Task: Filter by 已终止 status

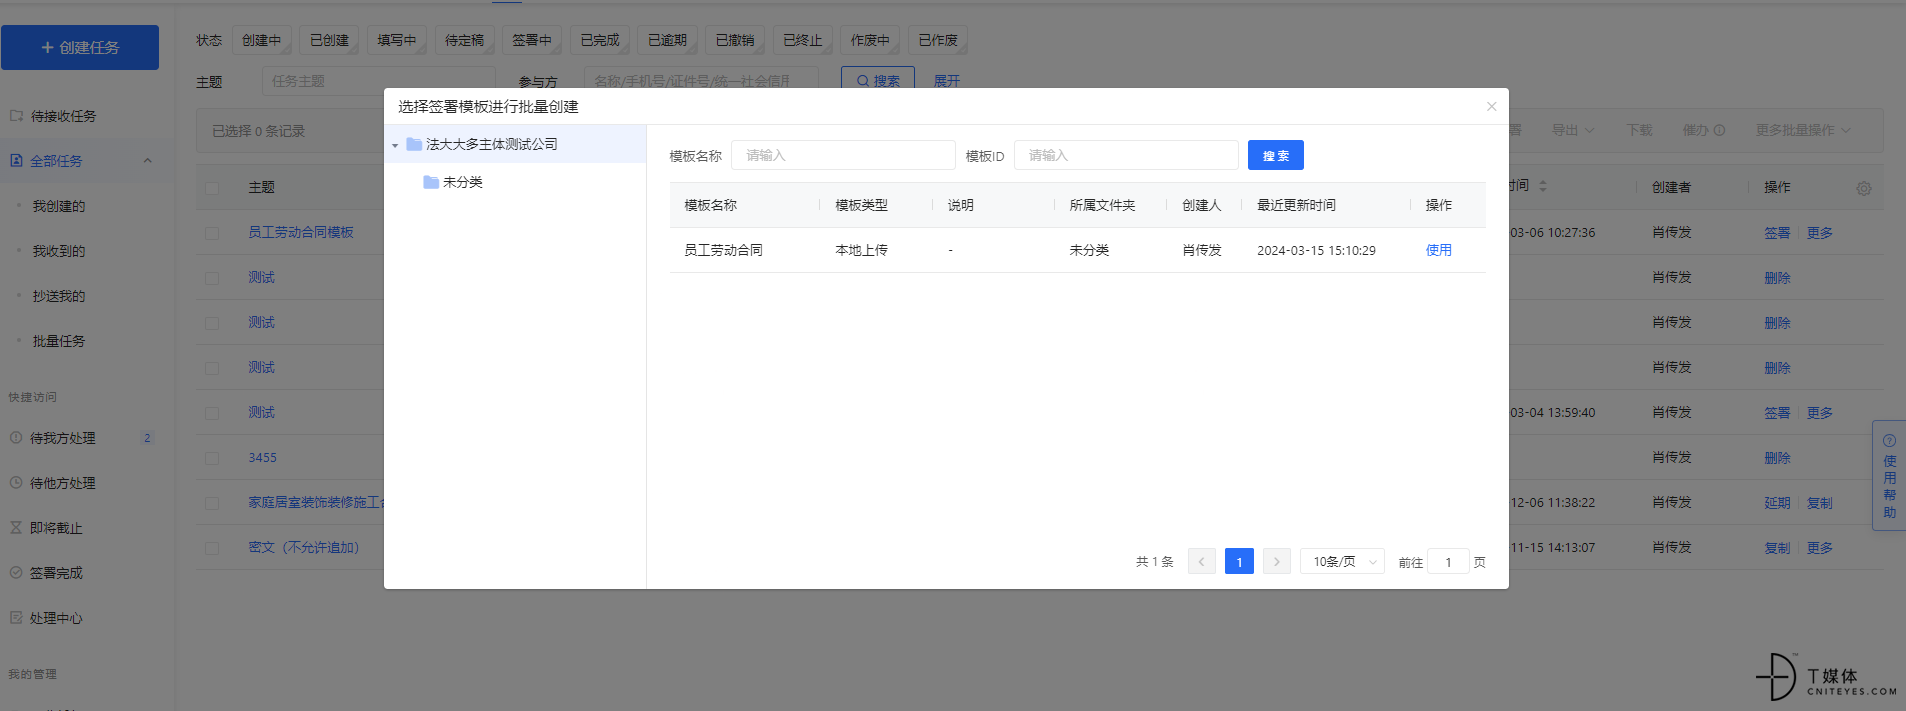Action: (x=802, y=40)
